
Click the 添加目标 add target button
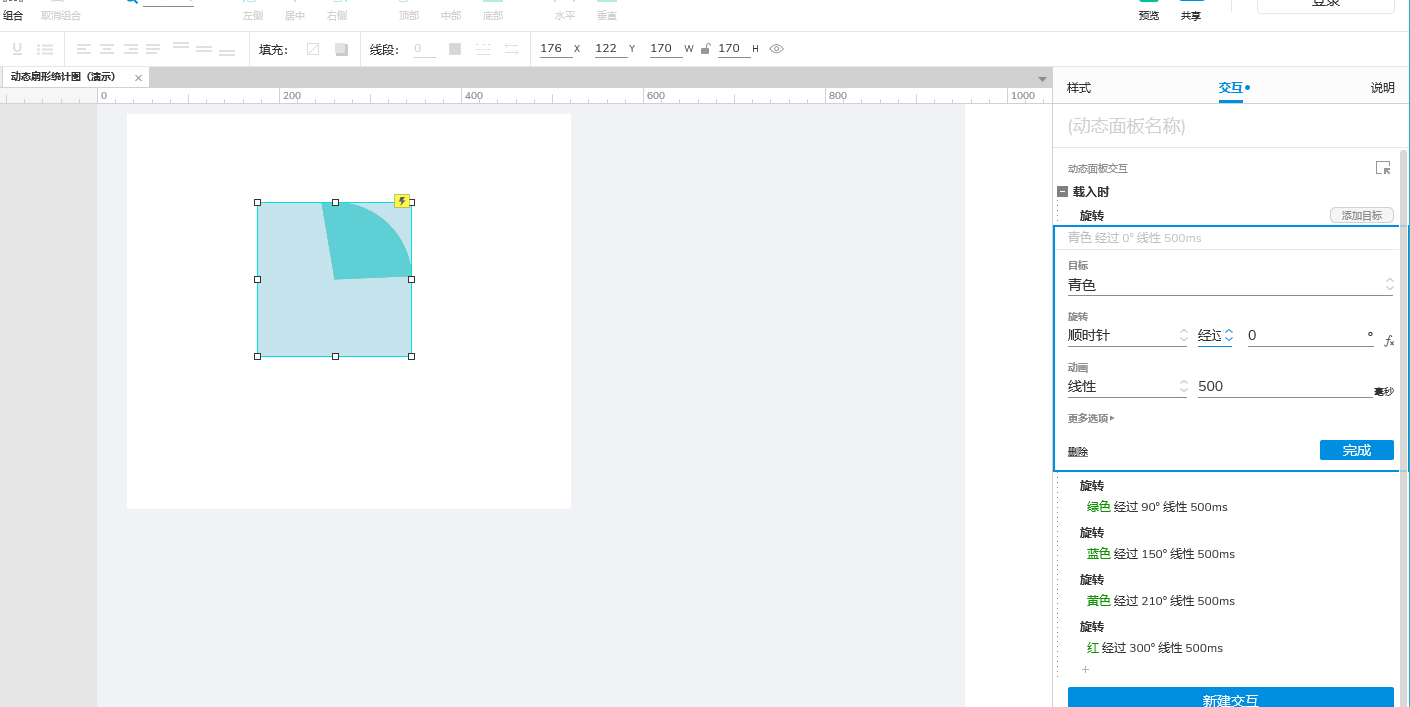[x=1361, y=215]
